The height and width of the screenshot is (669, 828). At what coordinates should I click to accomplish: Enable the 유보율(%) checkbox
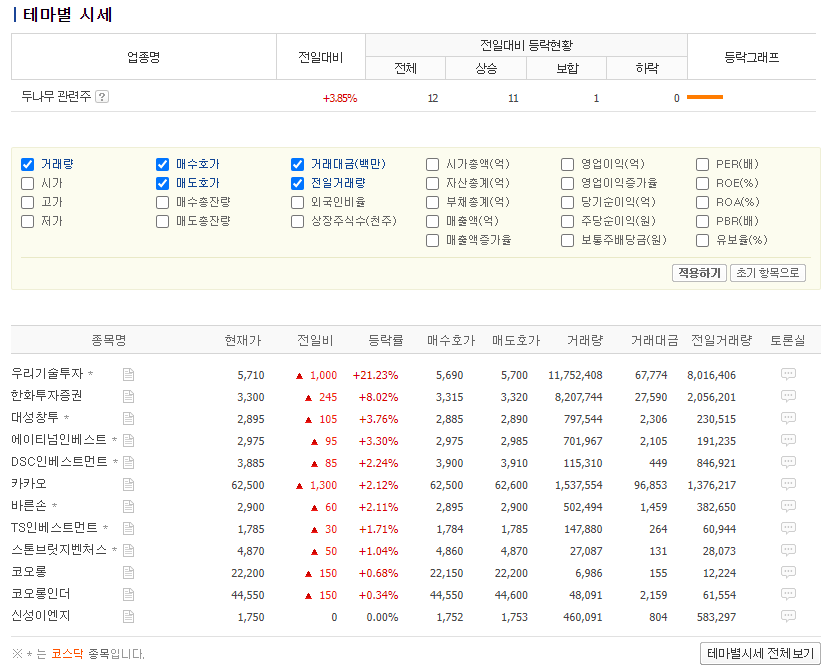(x=702, y=240)
